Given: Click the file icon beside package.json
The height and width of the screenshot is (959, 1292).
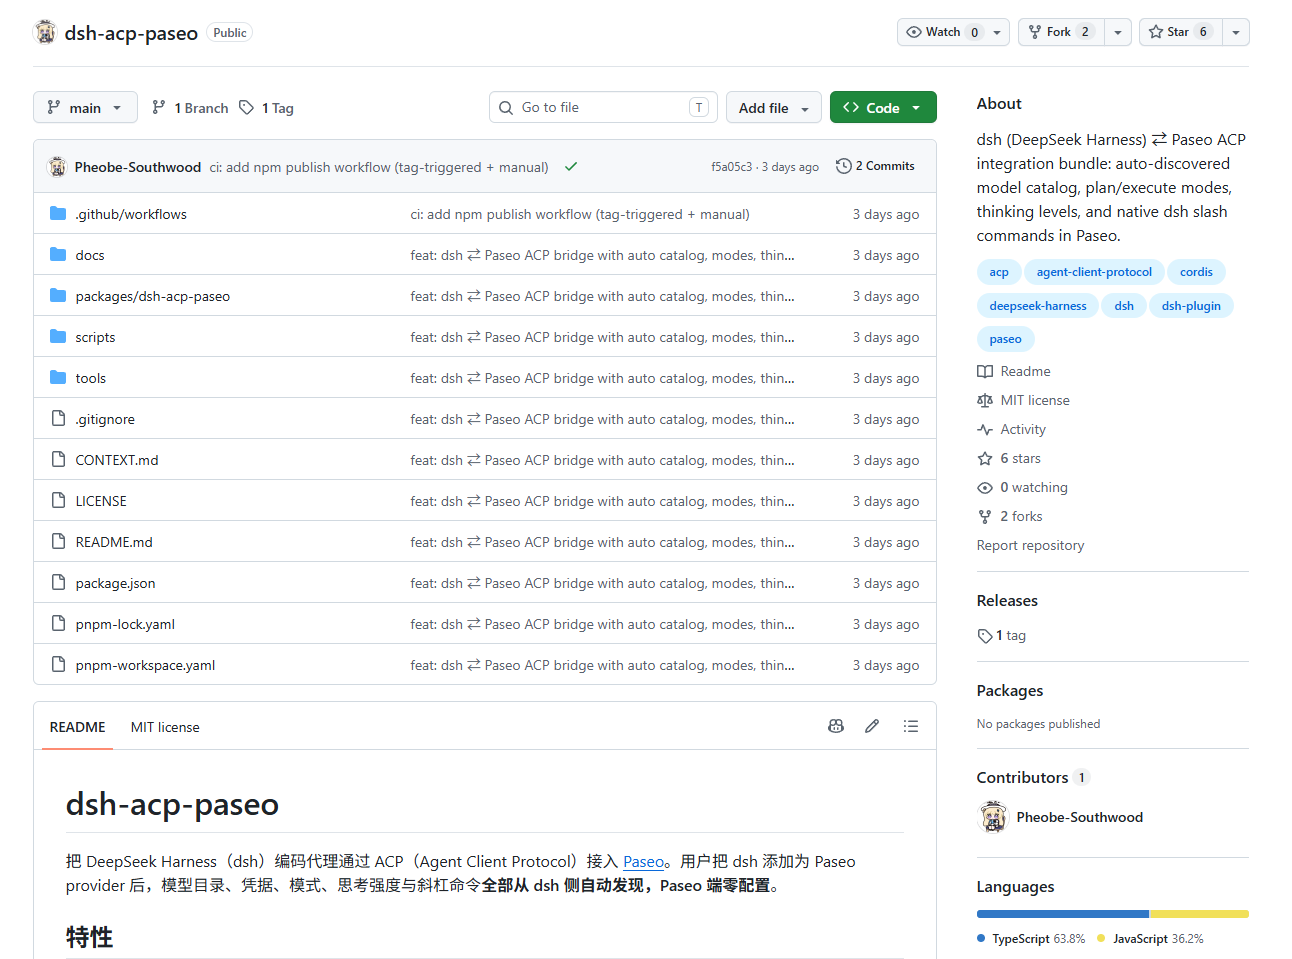Looking at the screenshot, I should (58, 582).
